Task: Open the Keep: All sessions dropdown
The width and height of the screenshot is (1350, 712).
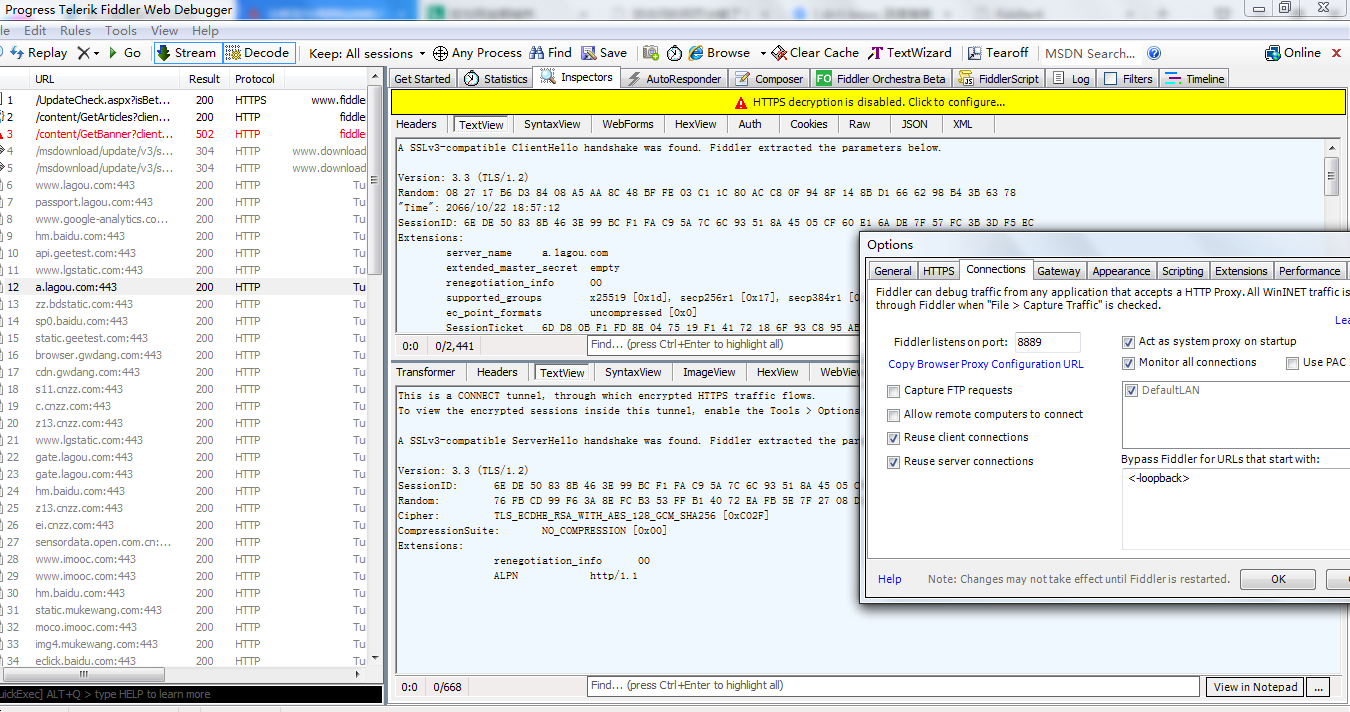Action: click(365, 53)
